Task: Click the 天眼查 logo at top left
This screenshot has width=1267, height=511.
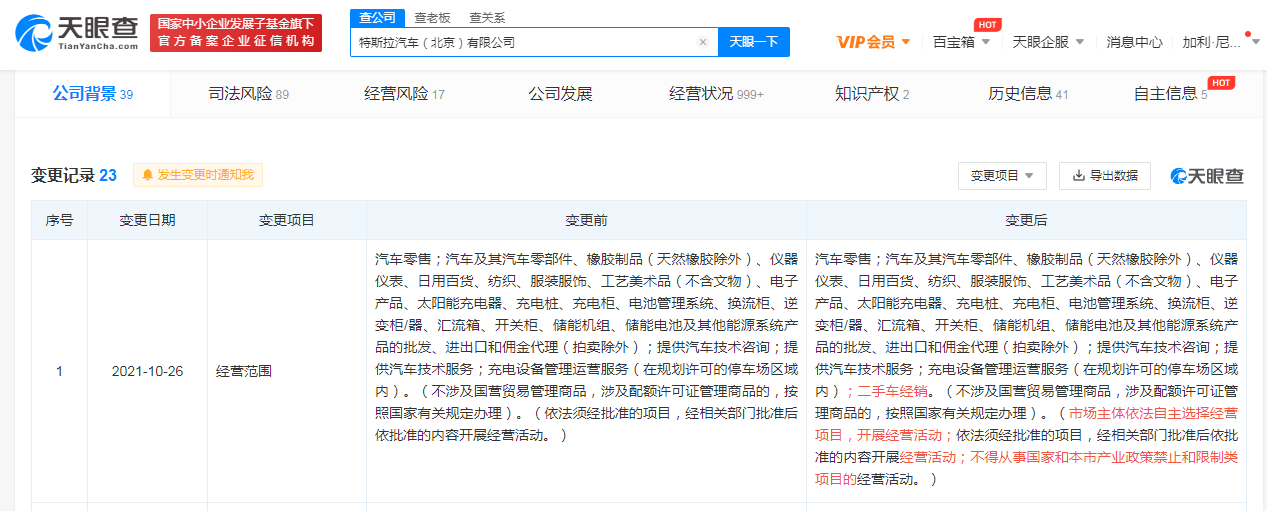Action: coord(76,33)
